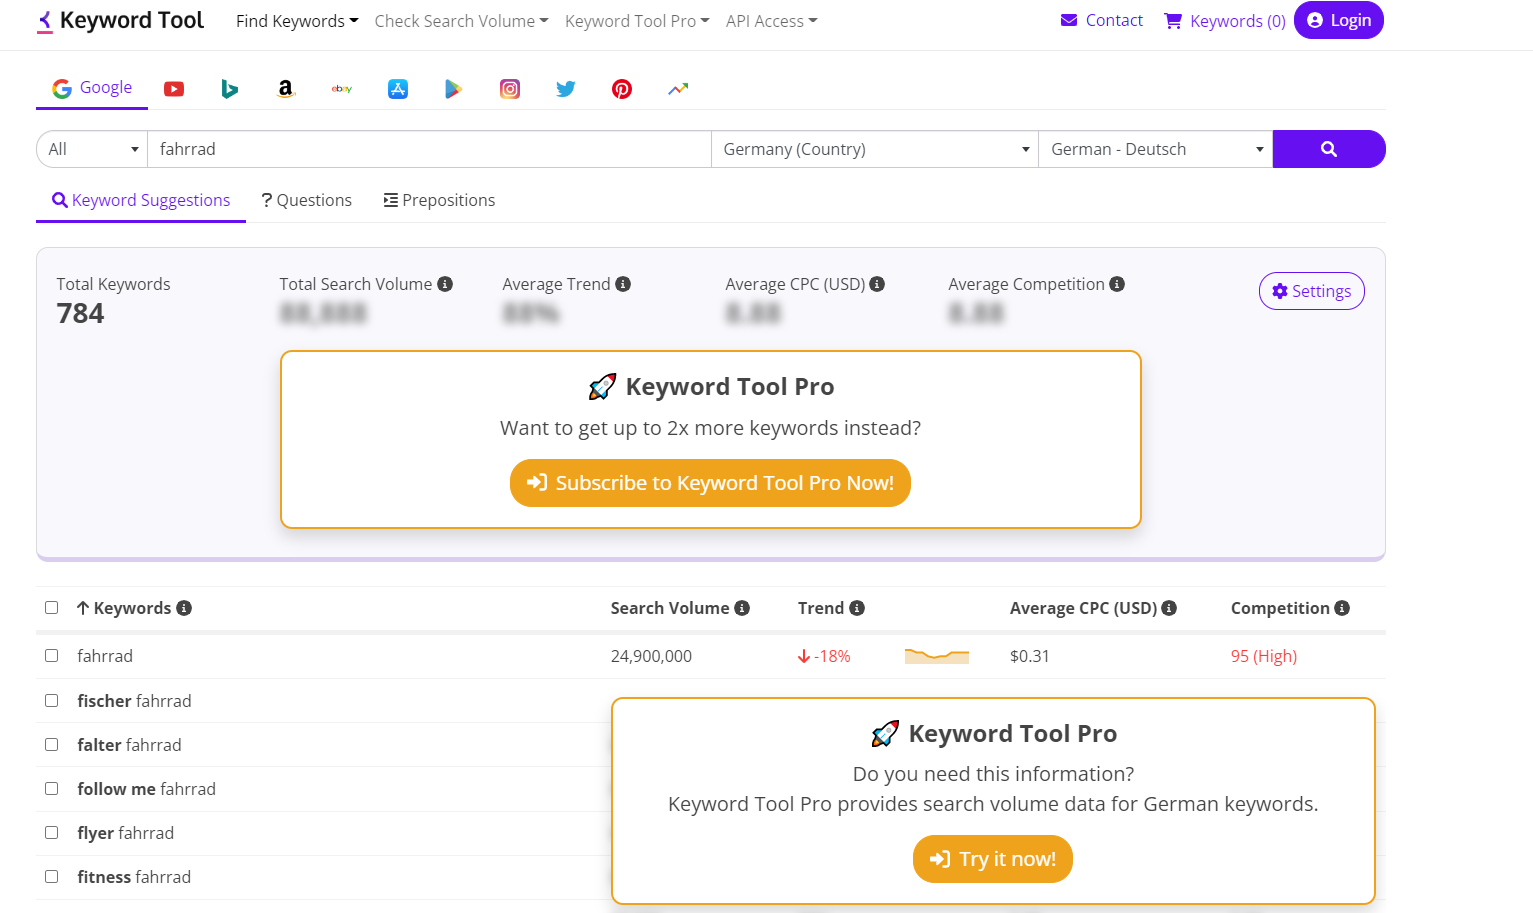Show info for Average CPC (USD) summary
Viewport: 1533px width, 913px height.
coord(877,284)
